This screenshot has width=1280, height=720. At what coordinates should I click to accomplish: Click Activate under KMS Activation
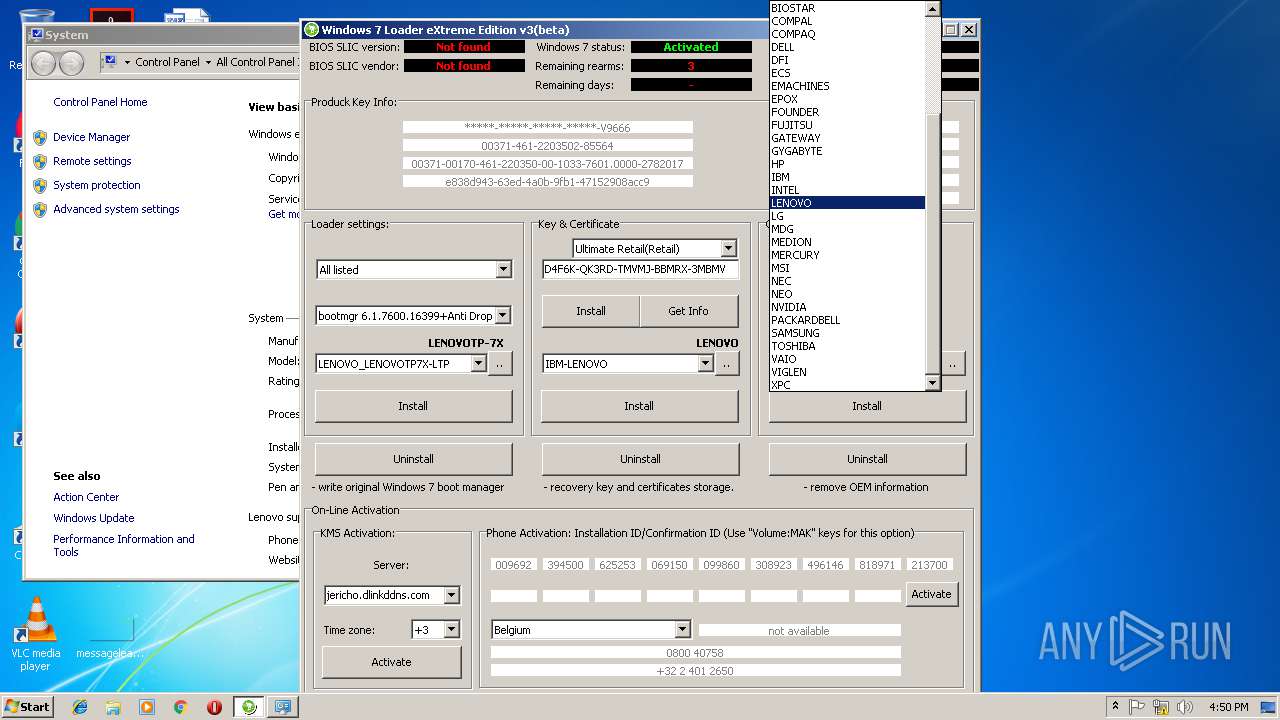pos(391,662)
